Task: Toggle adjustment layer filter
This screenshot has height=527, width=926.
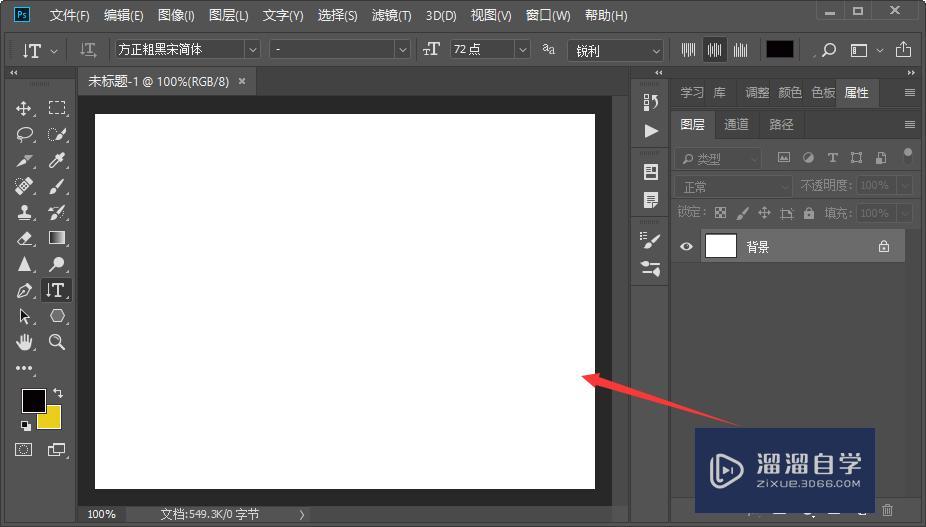Action: [808, 157]
